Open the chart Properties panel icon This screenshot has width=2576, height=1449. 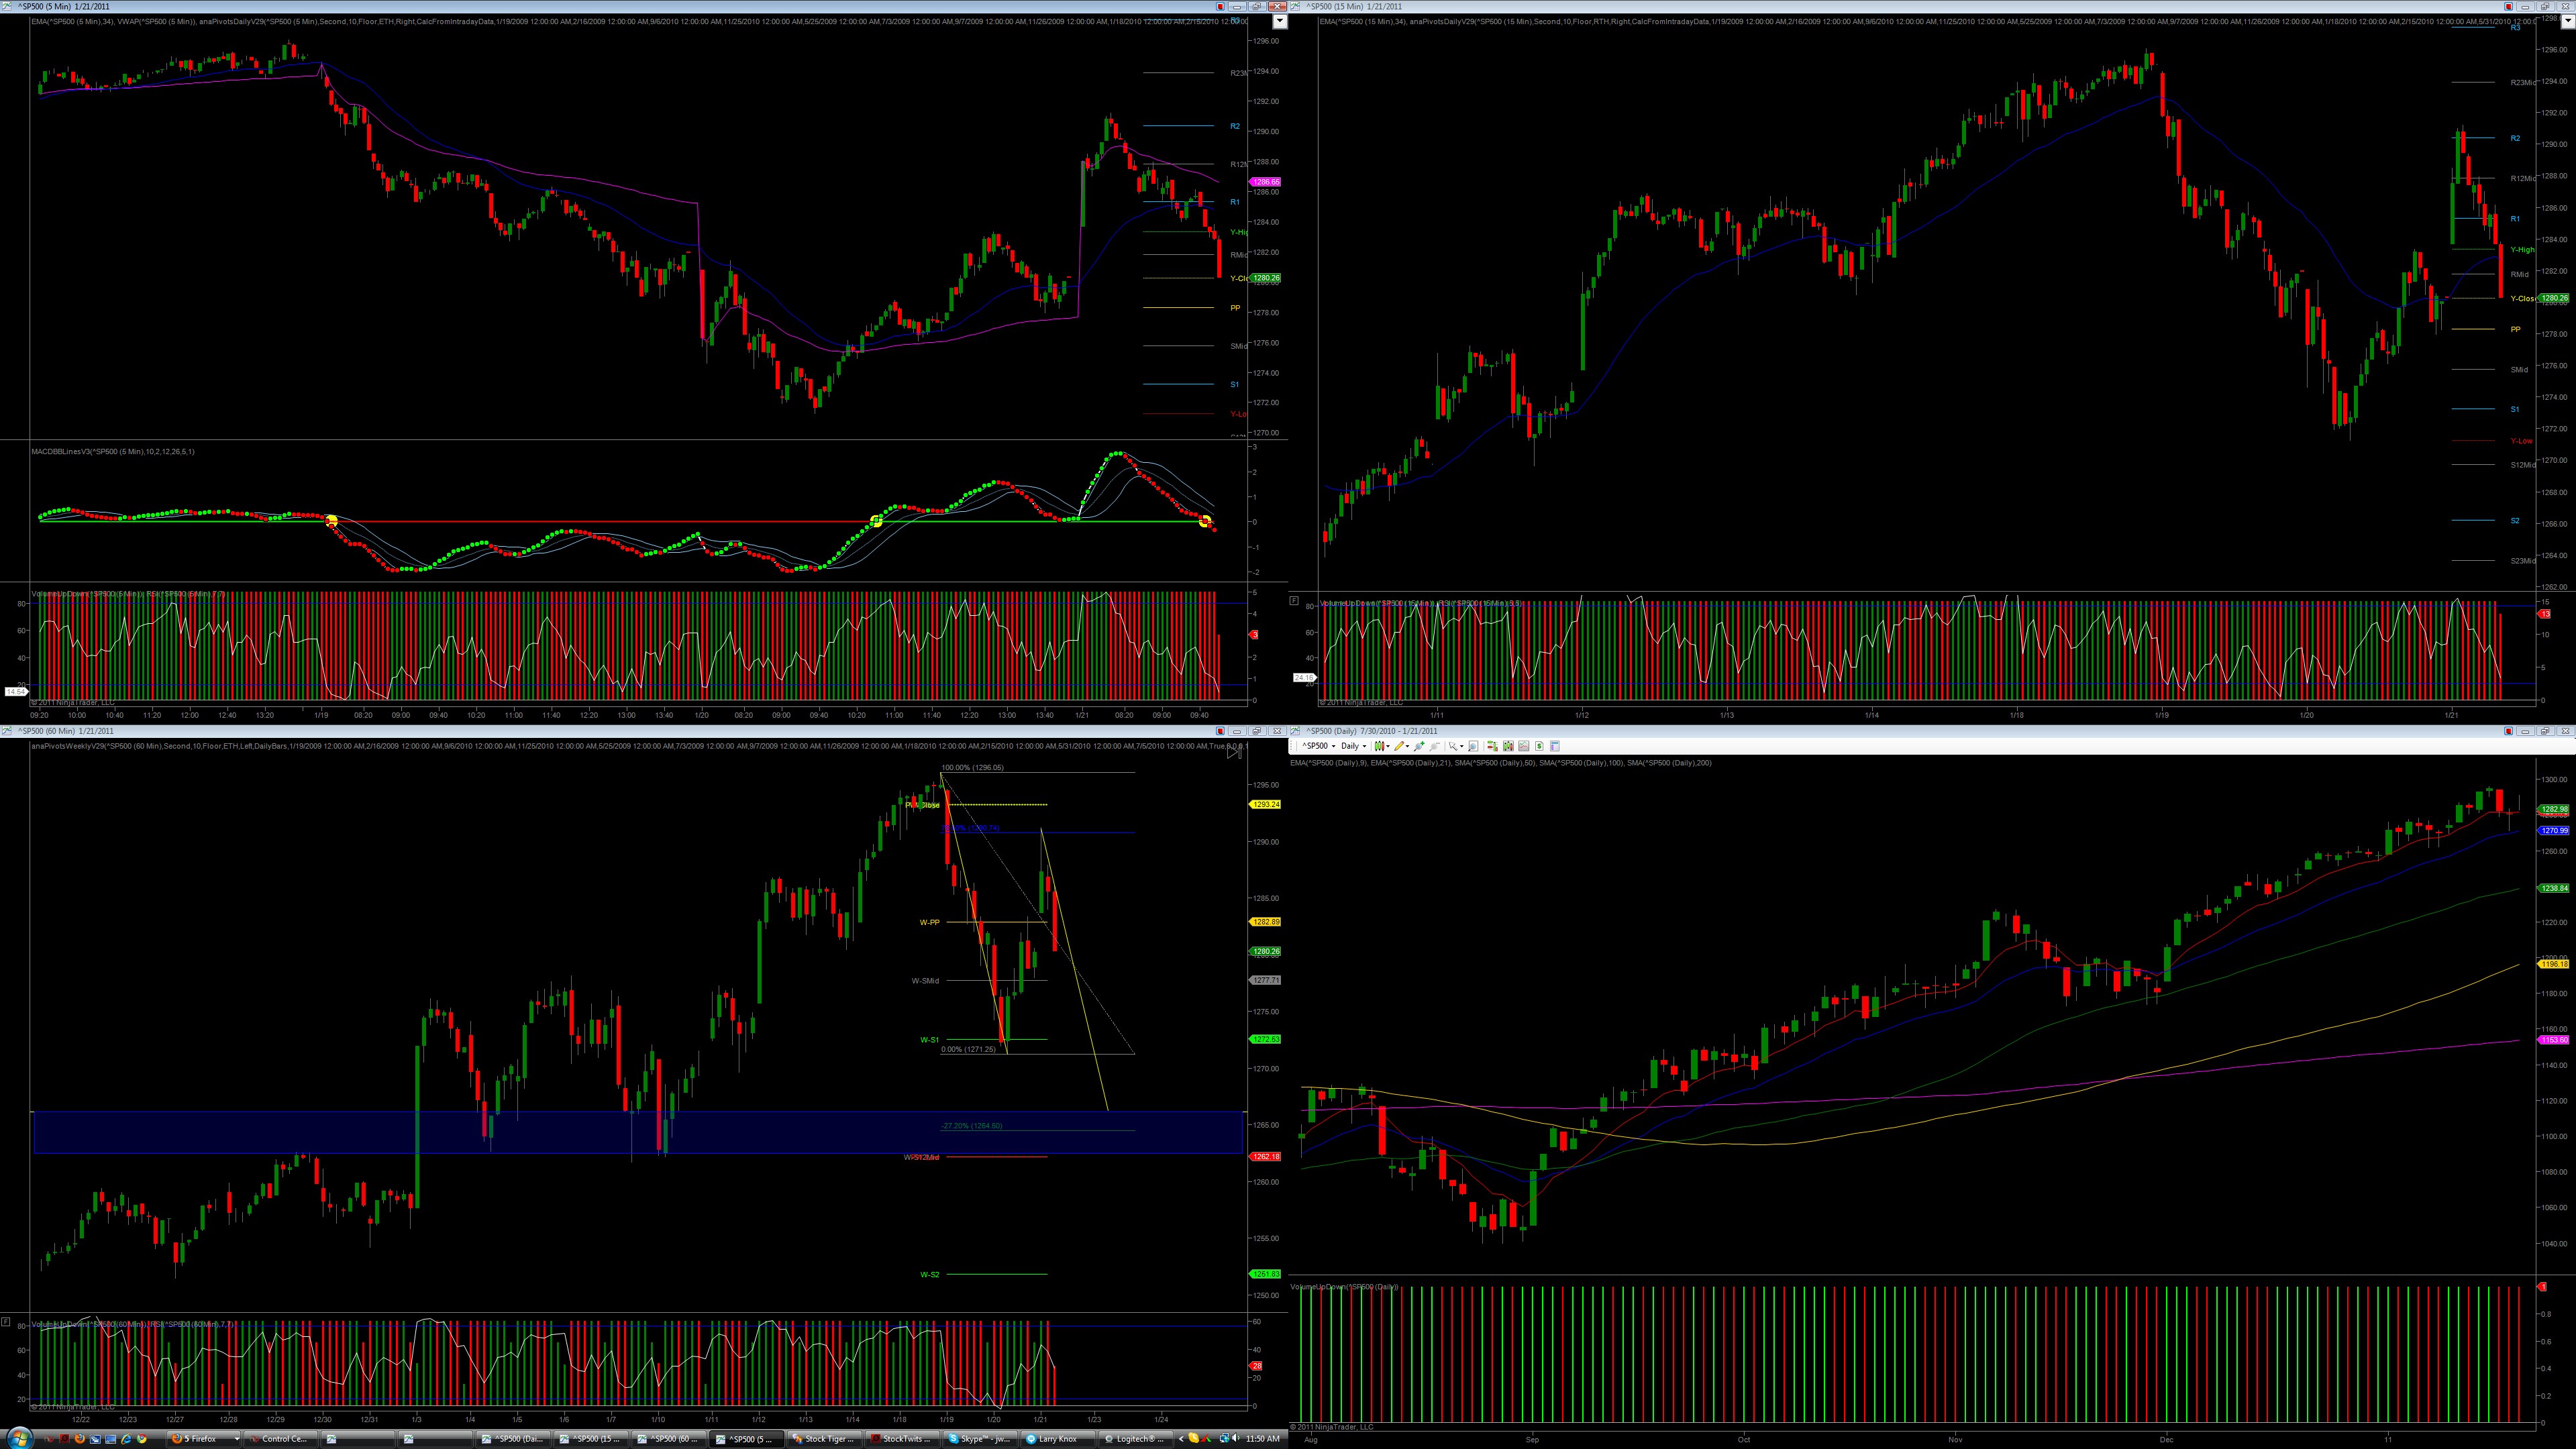point(1555,746)
